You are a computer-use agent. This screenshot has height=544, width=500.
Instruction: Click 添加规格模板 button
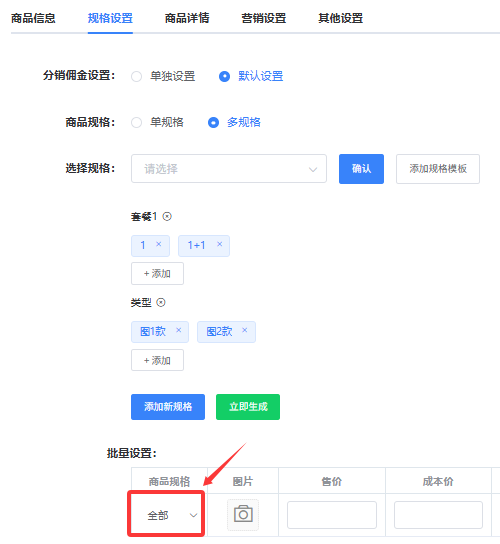[438, 169]
